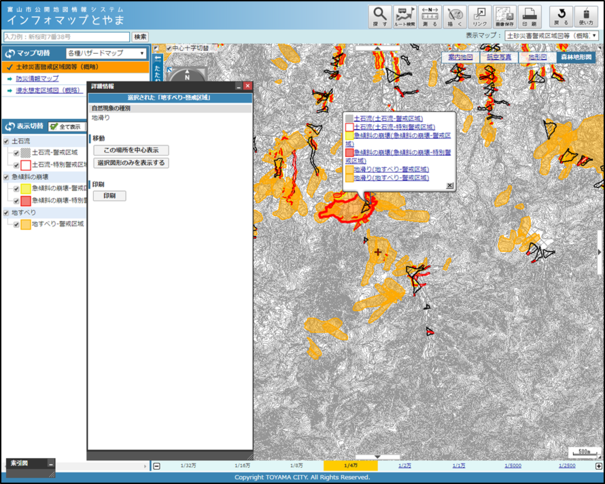Uncheck the 土石流 group checkbox
The image size is (605, 484).
6,141
